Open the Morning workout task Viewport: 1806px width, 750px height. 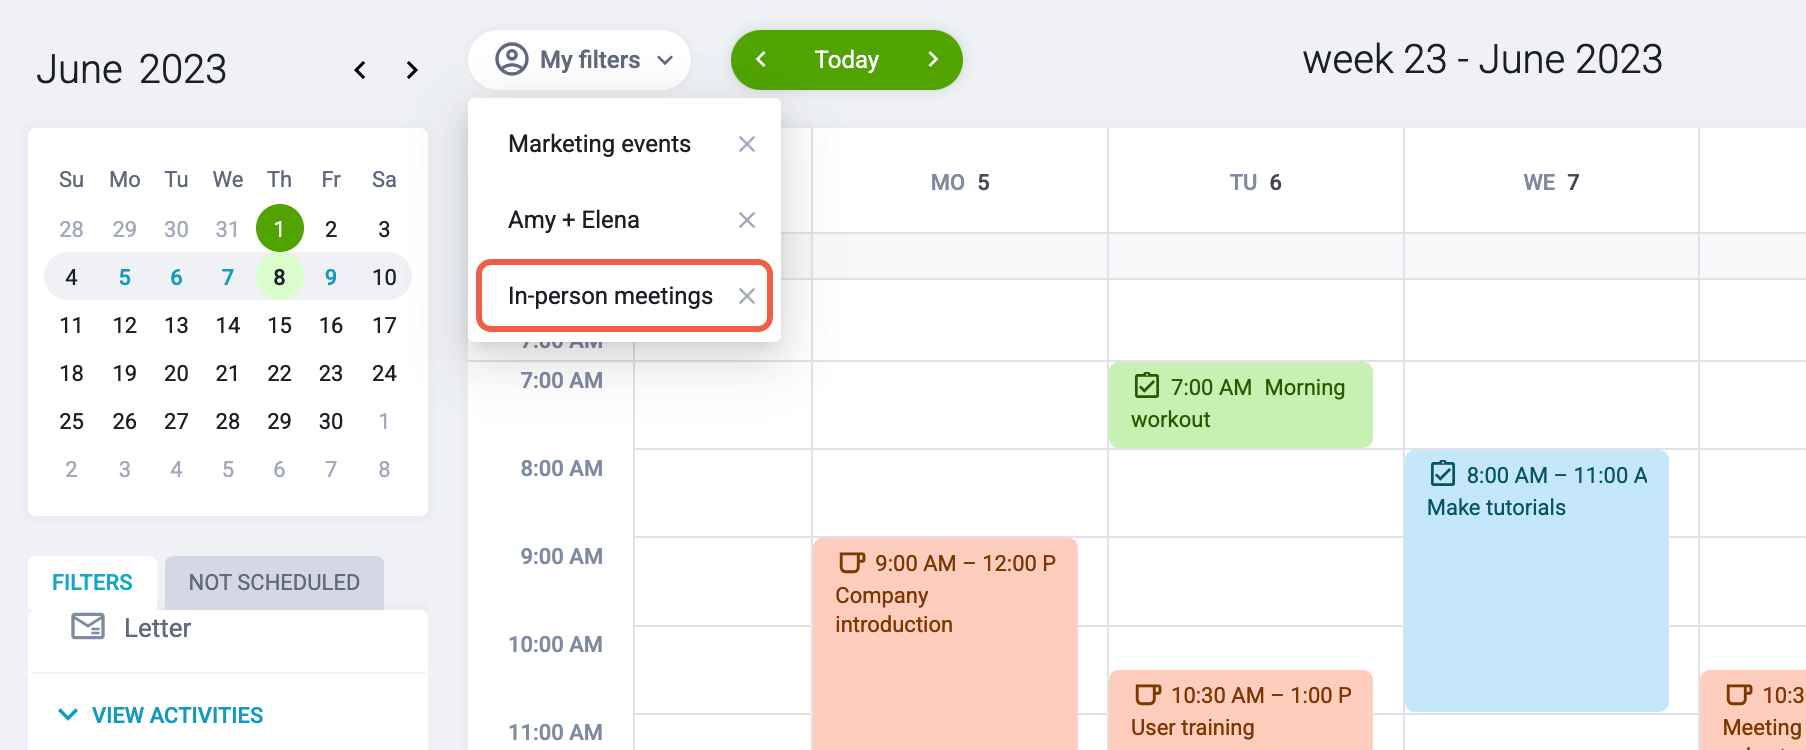[1240, 404]
